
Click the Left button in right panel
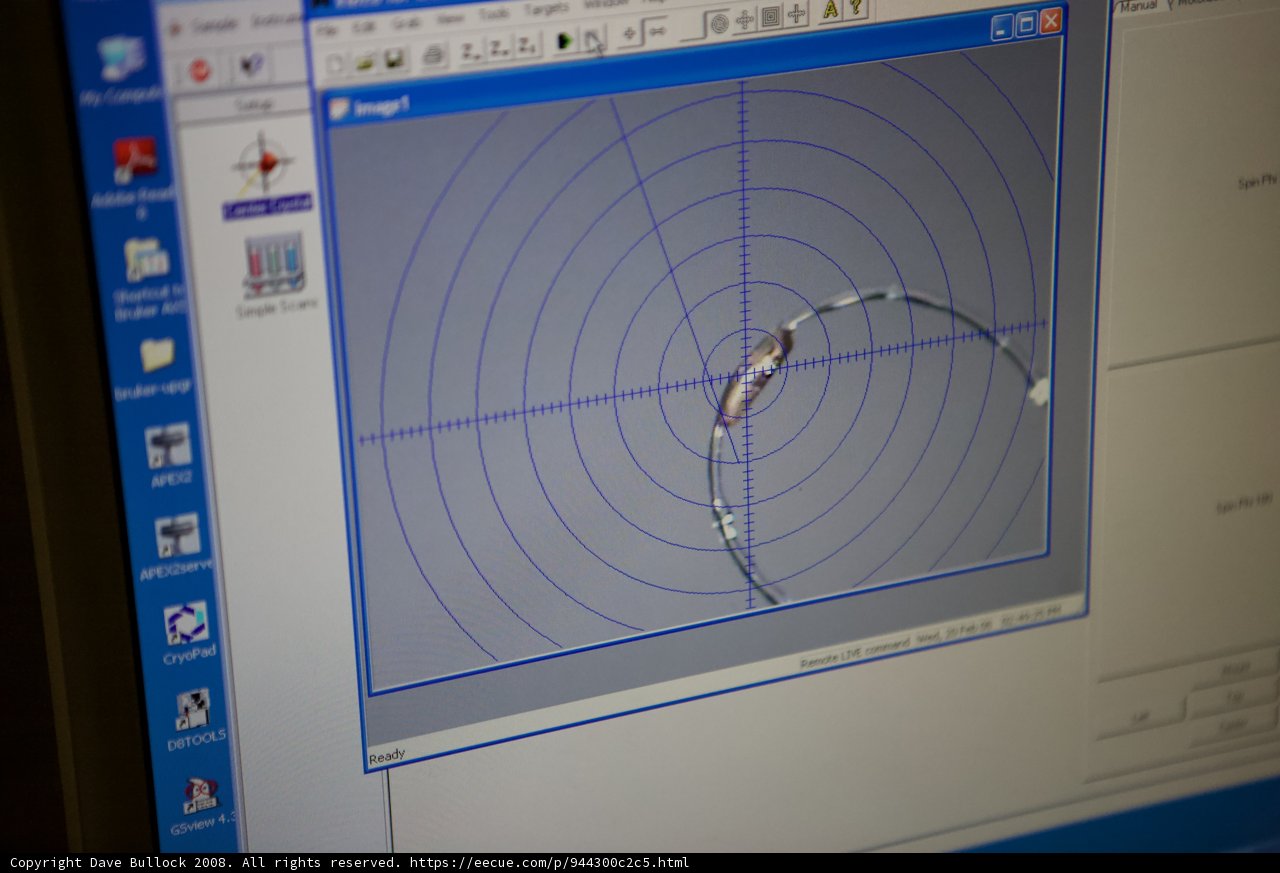(1140, 716)
